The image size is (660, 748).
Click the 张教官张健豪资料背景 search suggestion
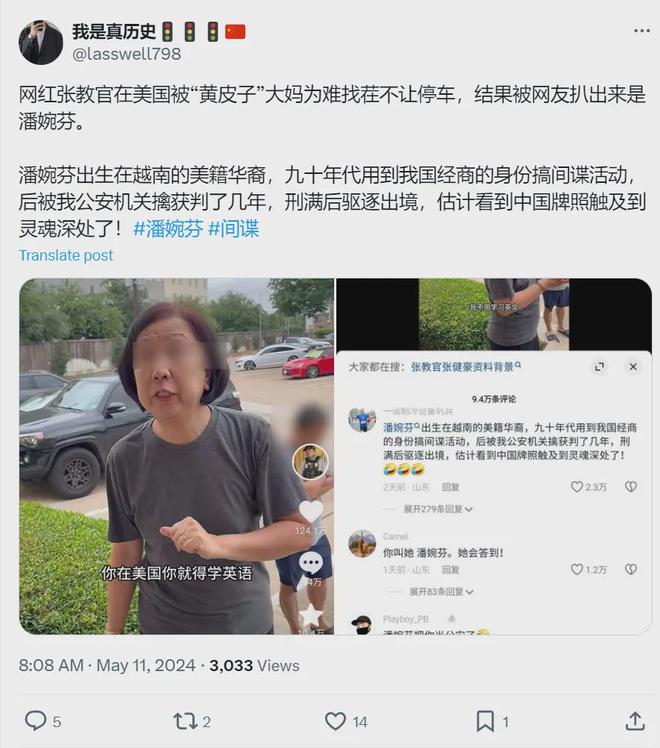[x=465, y=366]
